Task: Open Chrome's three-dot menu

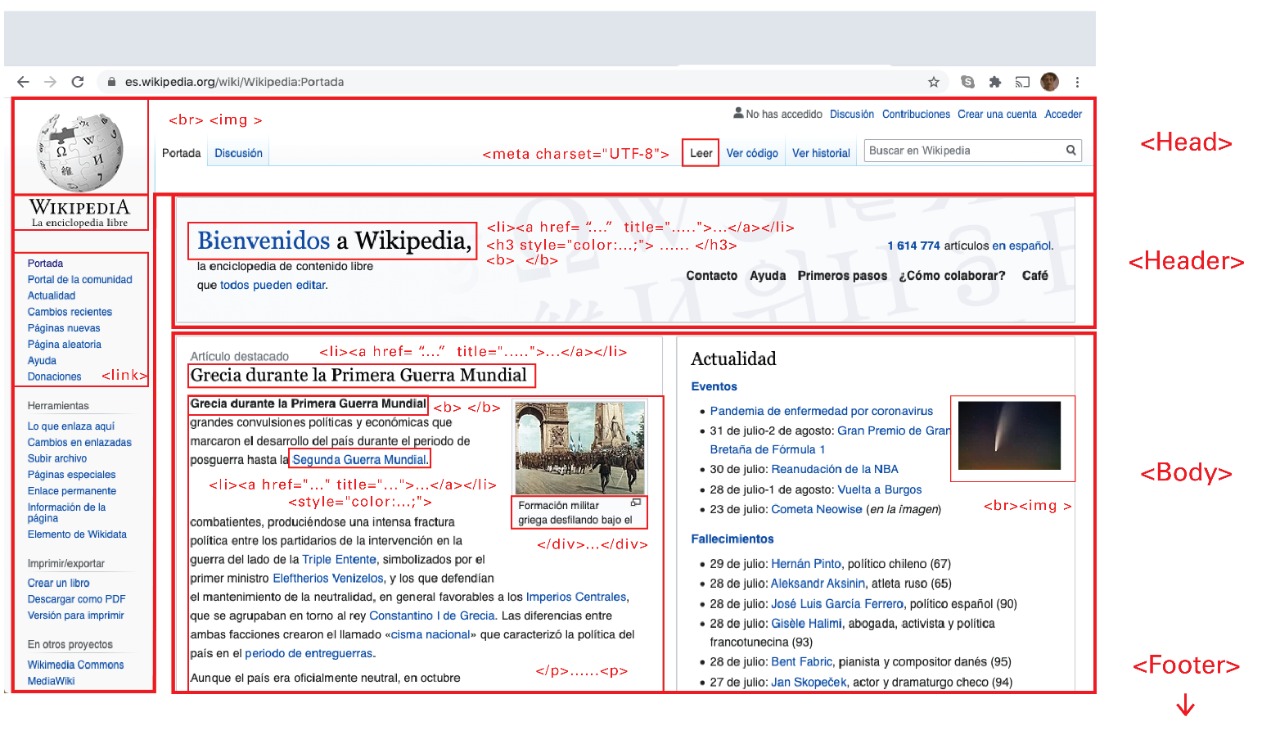Action: [1077, 82]
